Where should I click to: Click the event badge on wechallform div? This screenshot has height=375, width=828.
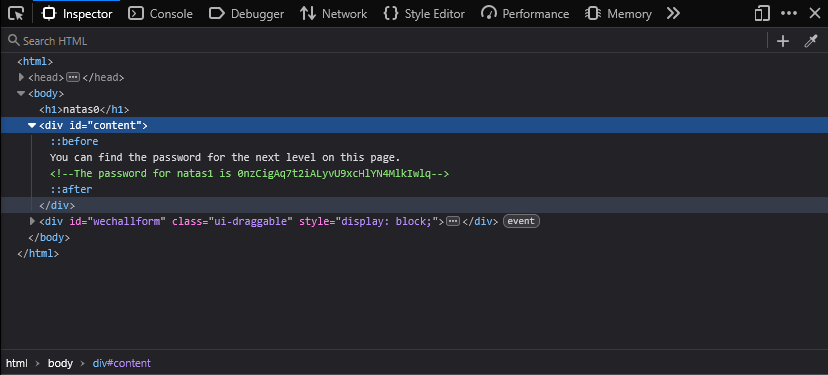tap(521, 221)
